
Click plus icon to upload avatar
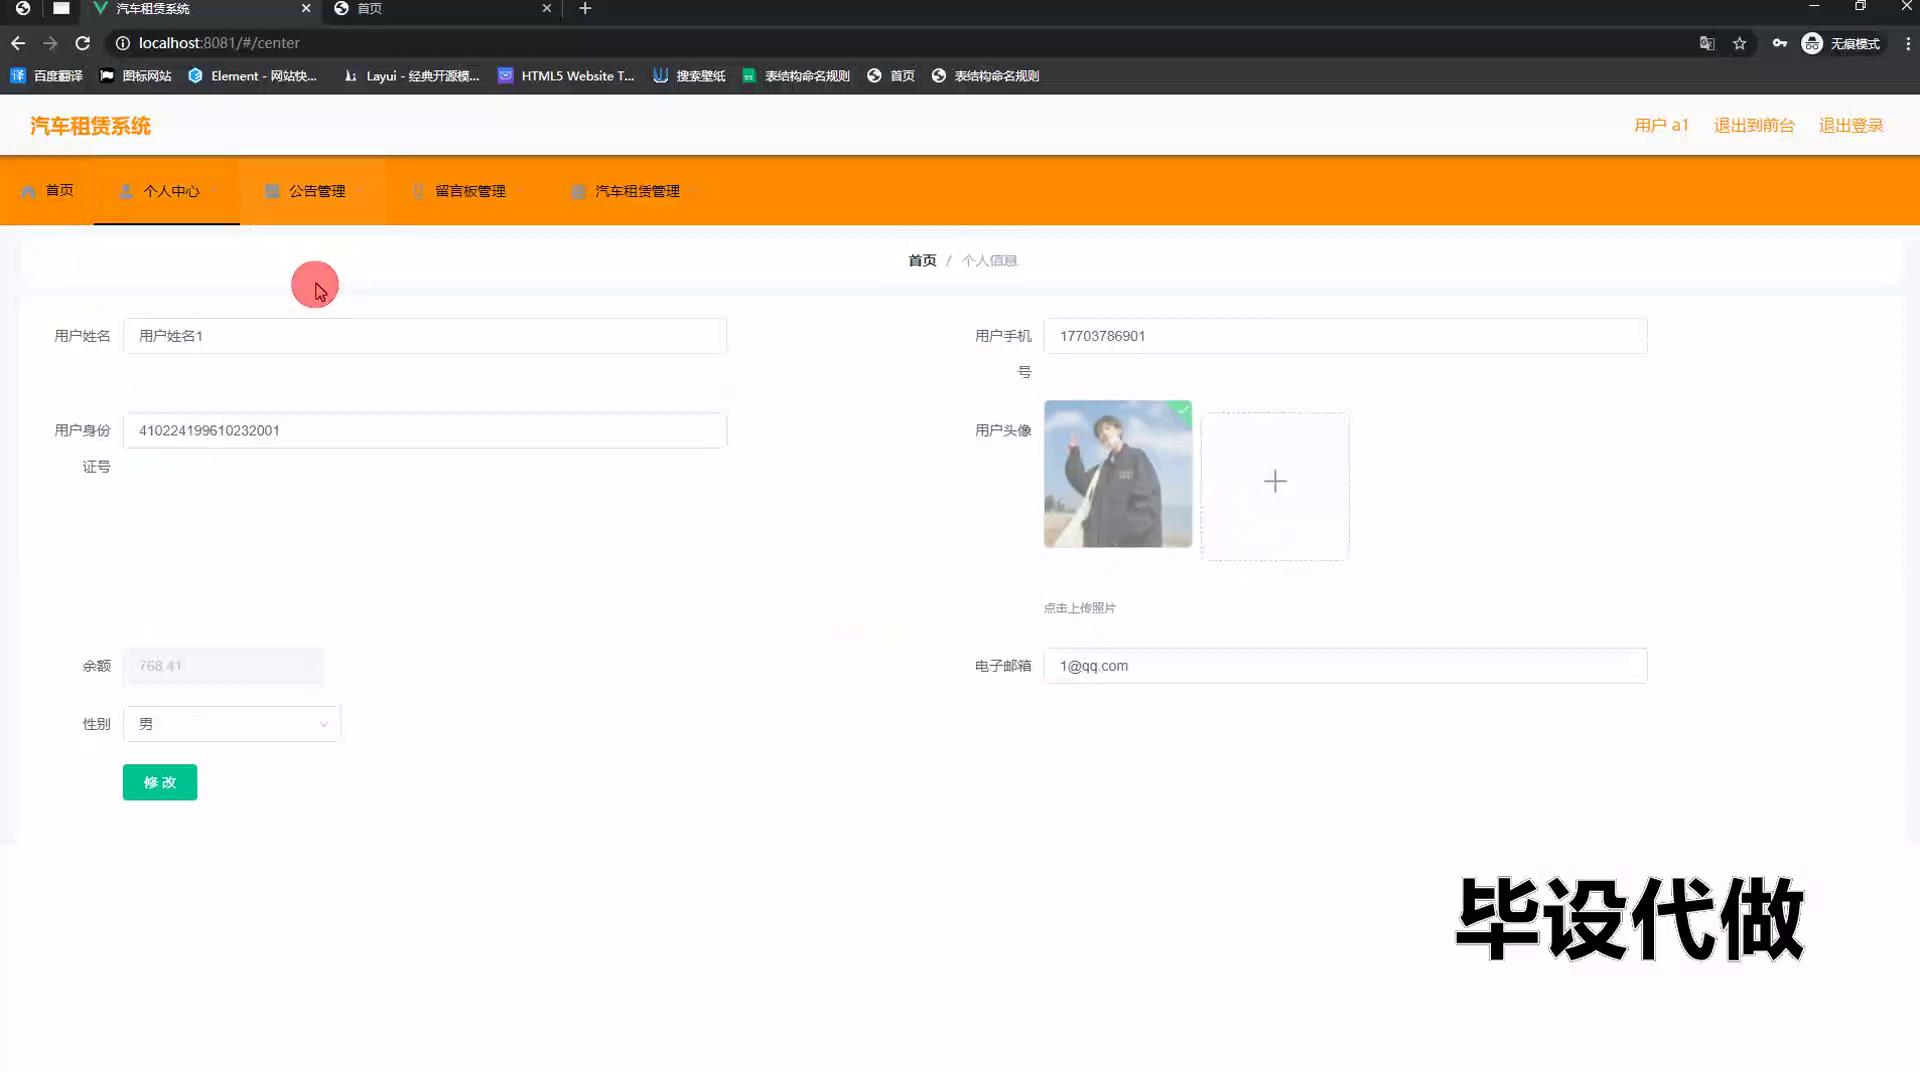[x=1275, y=482]
